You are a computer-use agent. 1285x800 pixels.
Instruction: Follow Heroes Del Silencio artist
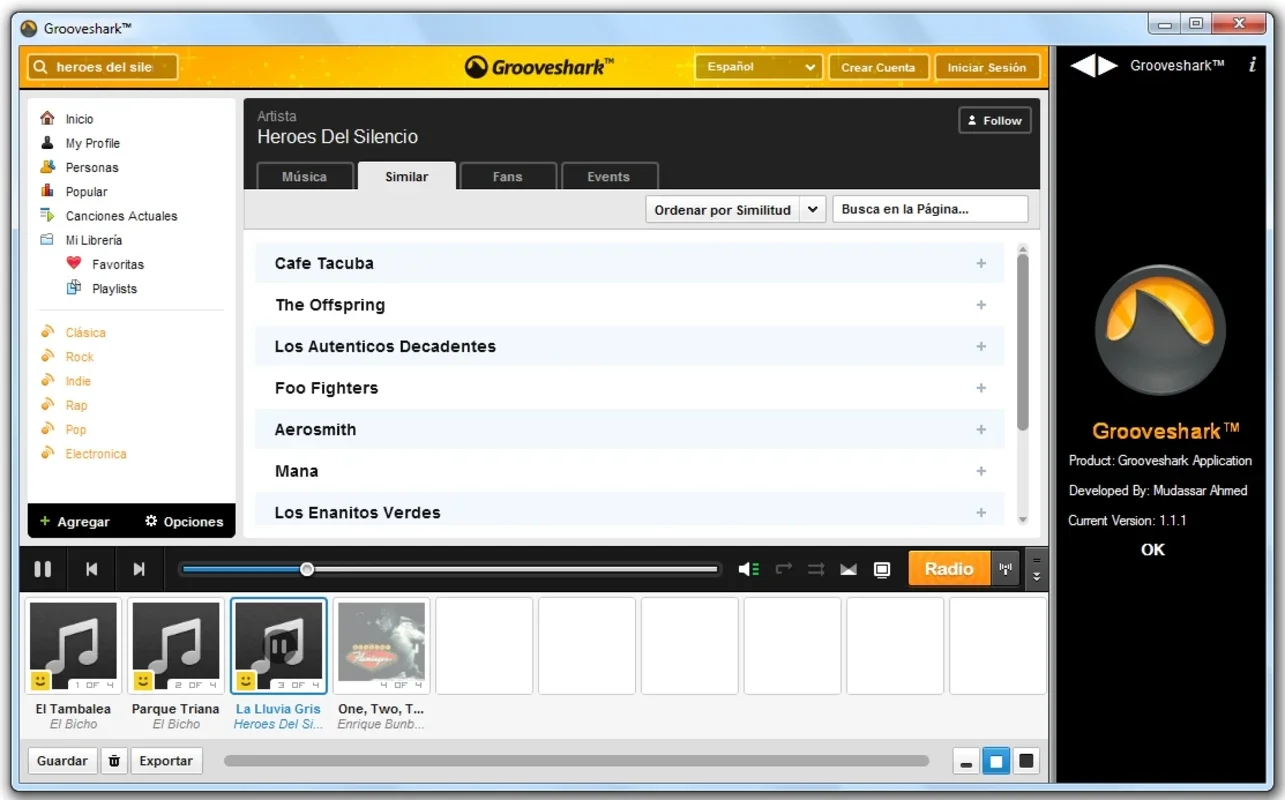[x=994, y=120]
